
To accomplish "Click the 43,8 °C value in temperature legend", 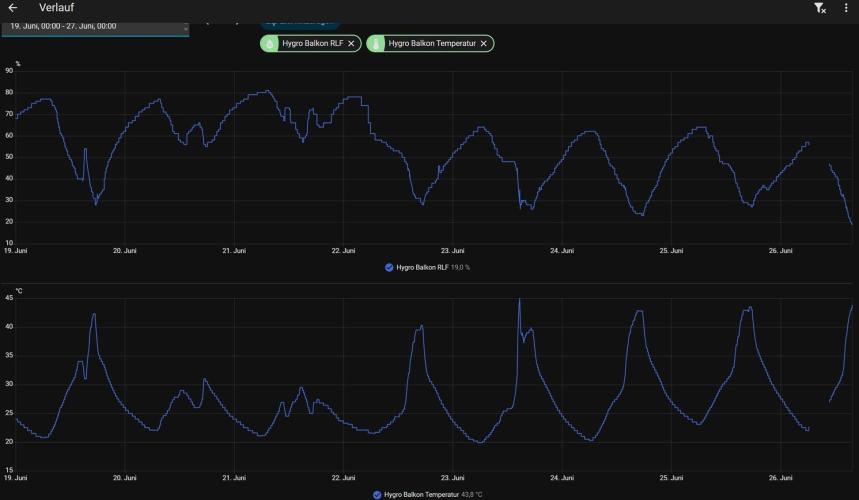I will [x=472, y=495].
